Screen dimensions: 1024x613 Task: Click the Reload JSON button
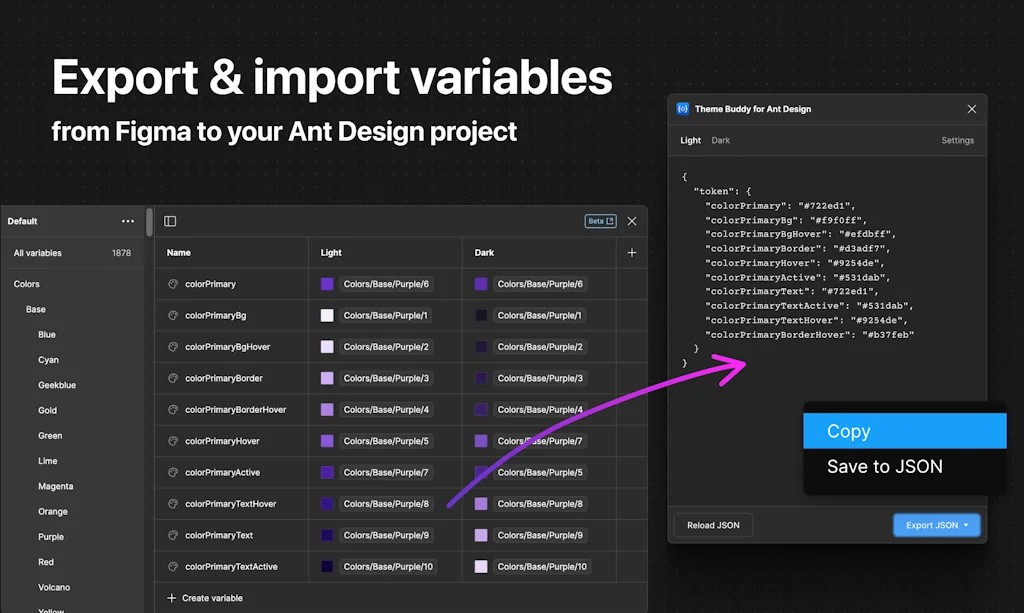coord(712,524)
